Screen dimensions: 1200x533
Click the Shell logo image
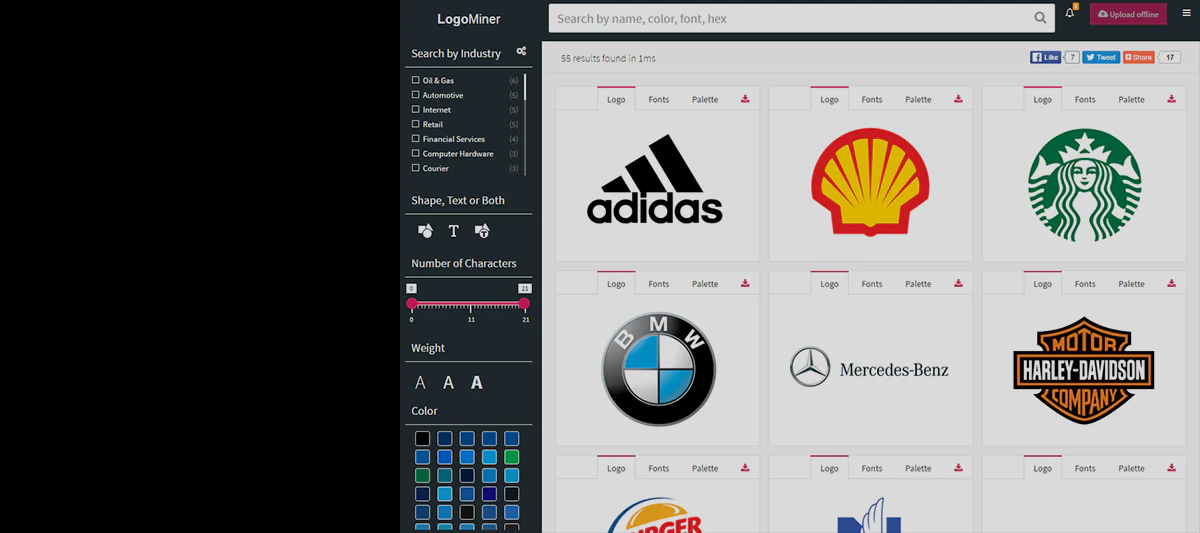870,181
